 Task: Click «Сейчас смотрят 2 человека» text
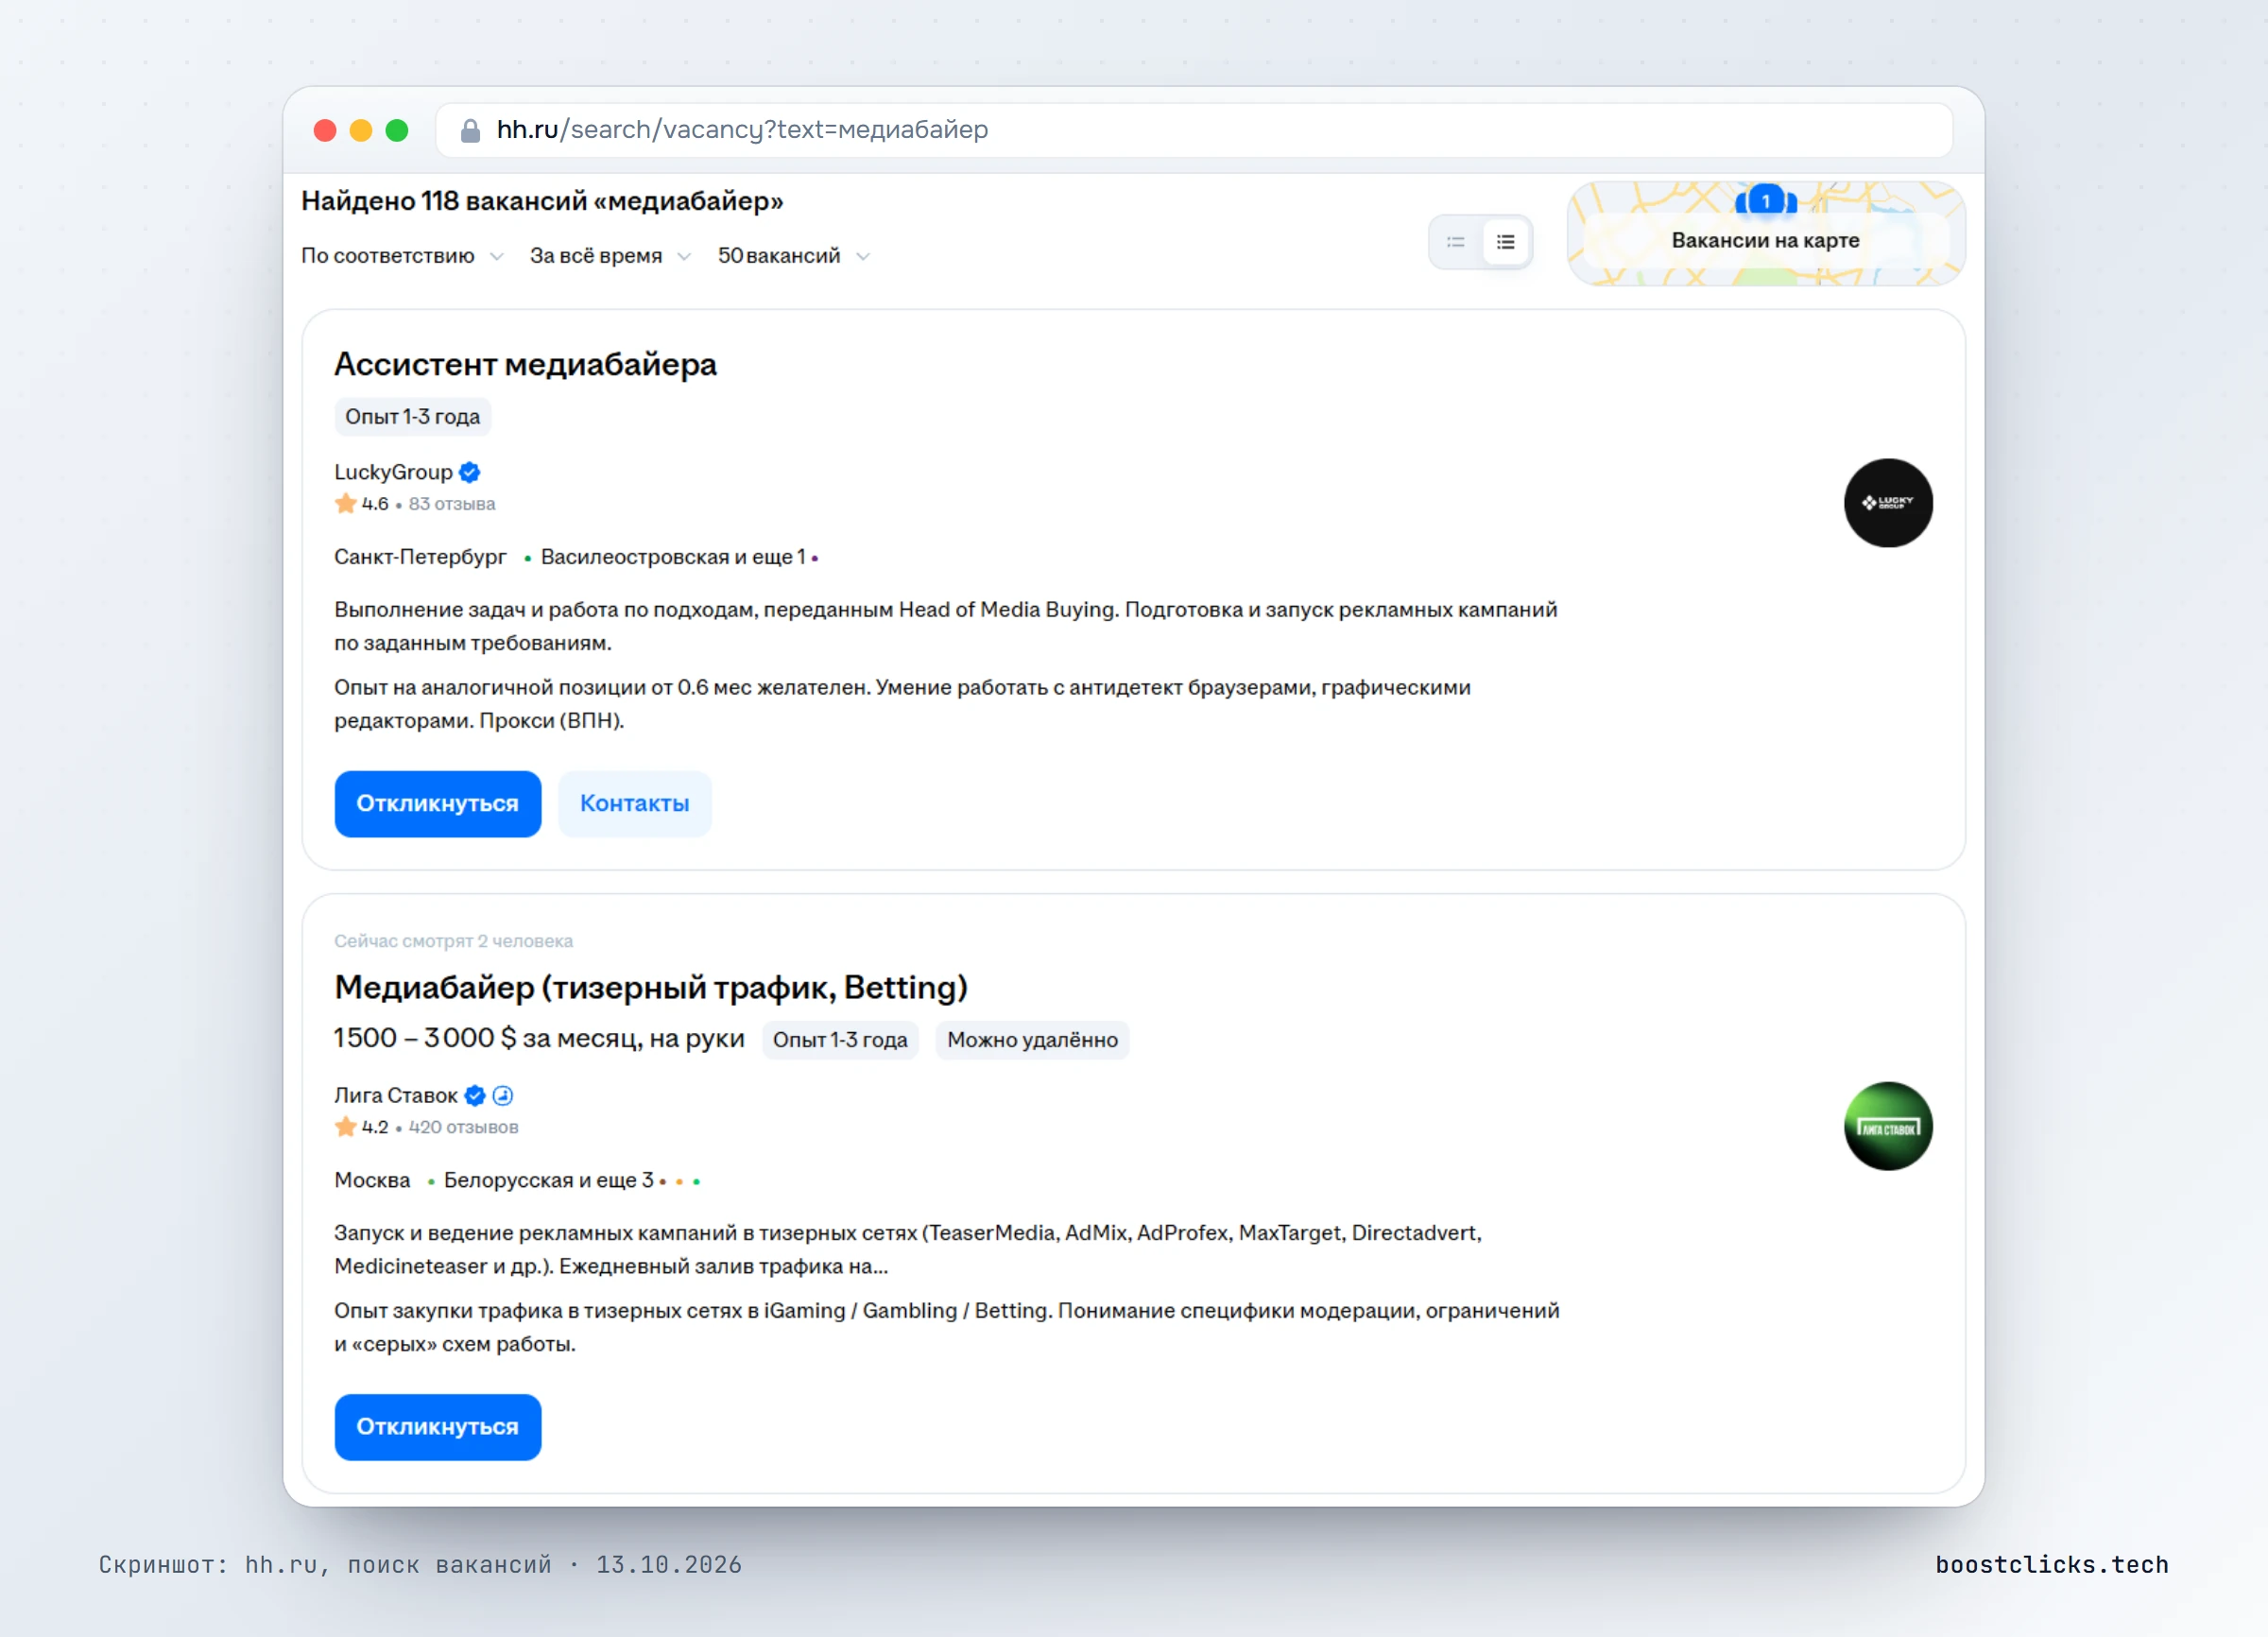(453, 941)
